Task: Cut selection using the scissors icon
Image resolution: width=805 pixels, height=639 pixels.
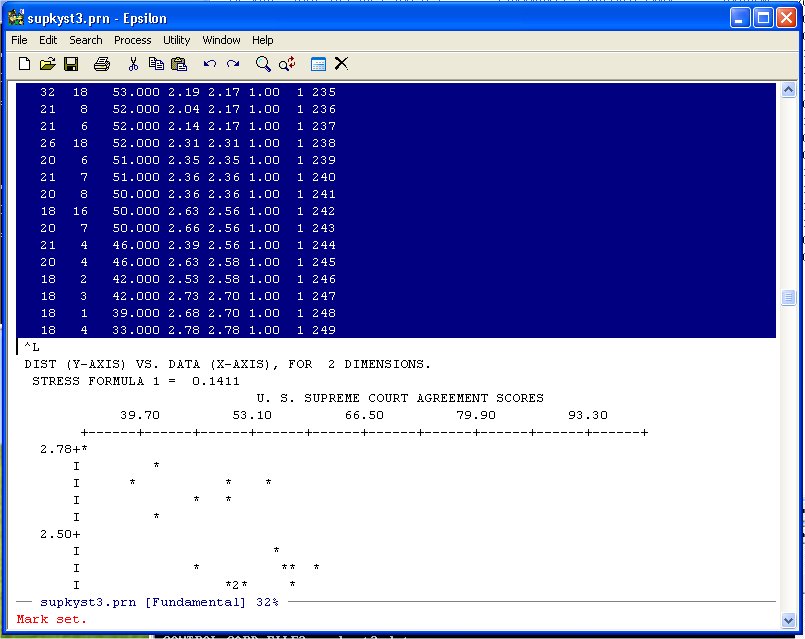Action: [x=133, y=64]
